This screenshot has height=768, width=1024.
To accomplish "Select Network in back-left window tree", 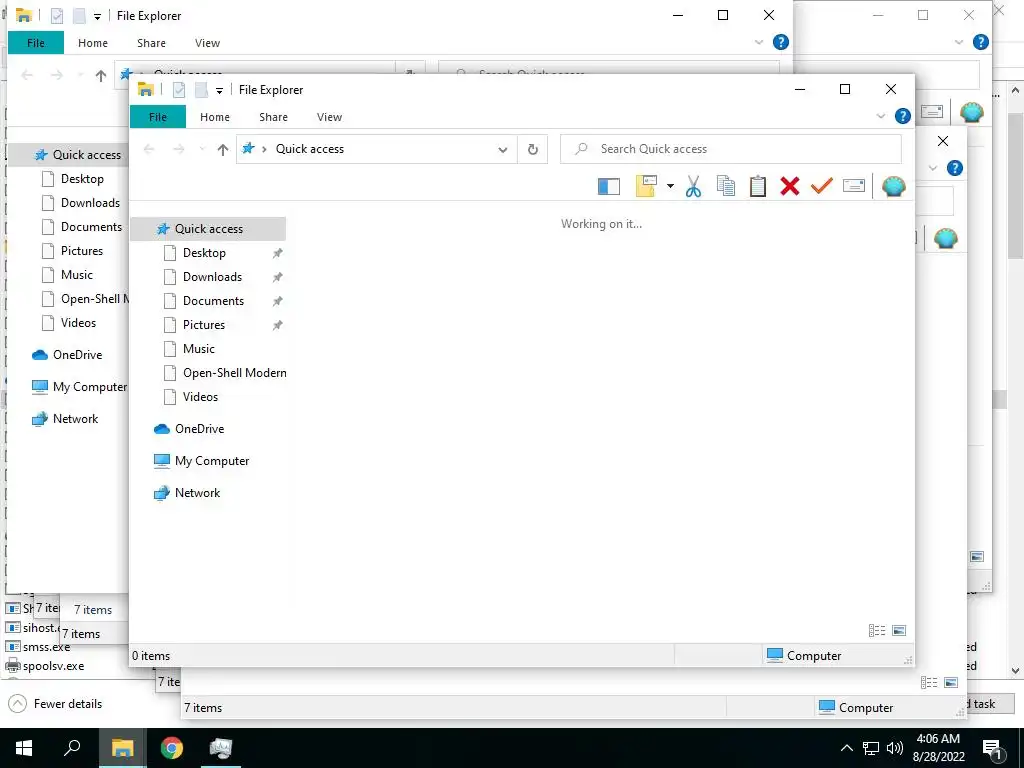I will [x=75, y=419].
